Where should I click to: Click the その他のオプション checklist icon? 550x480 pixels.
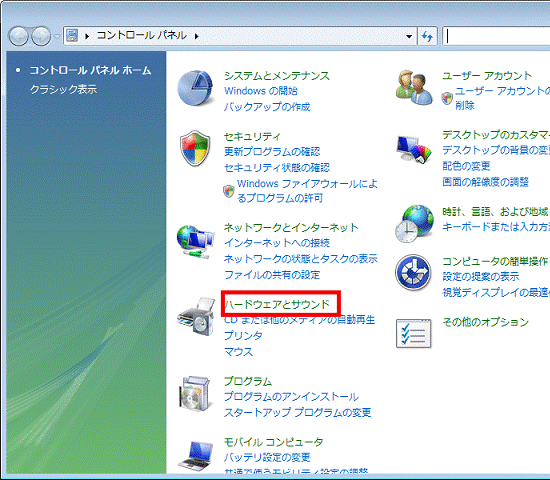[x=414, y=333]
